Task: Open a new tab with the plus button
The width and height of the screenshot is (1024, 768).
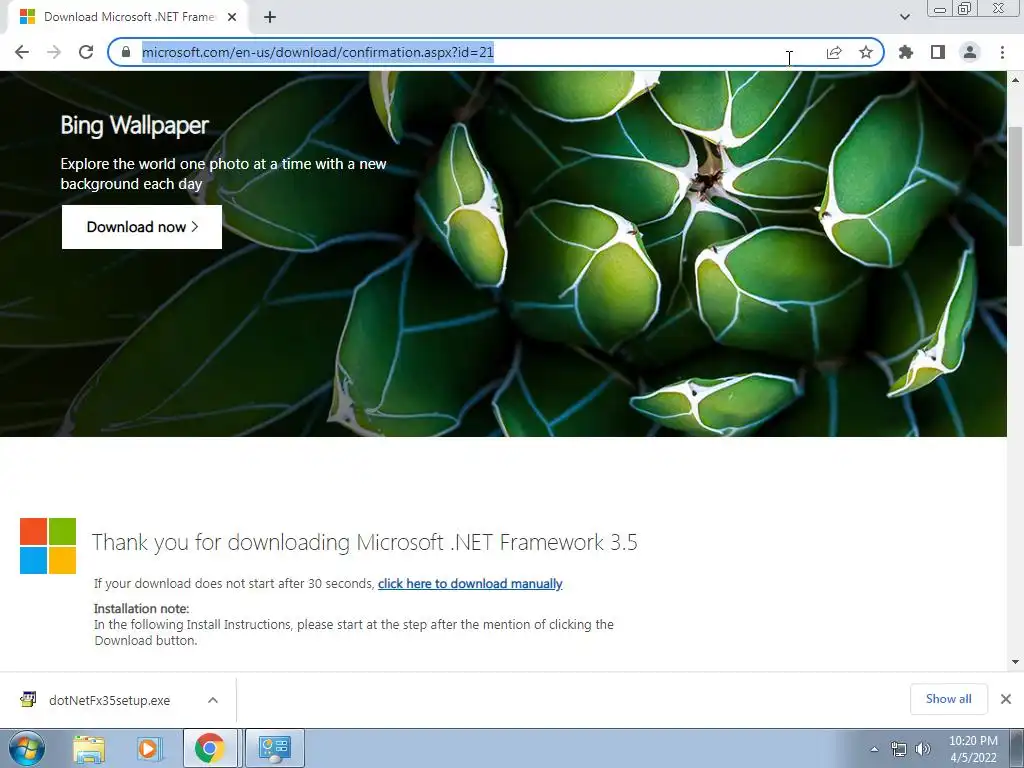Action: pos(270,18)
